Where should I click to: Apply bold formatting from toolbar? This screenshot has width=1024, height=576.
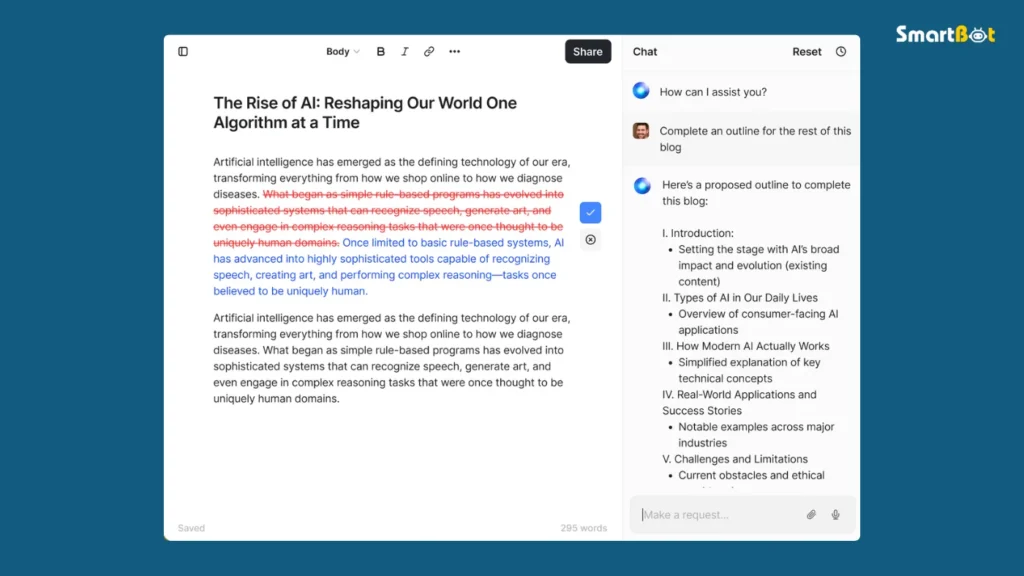point(381,52)
